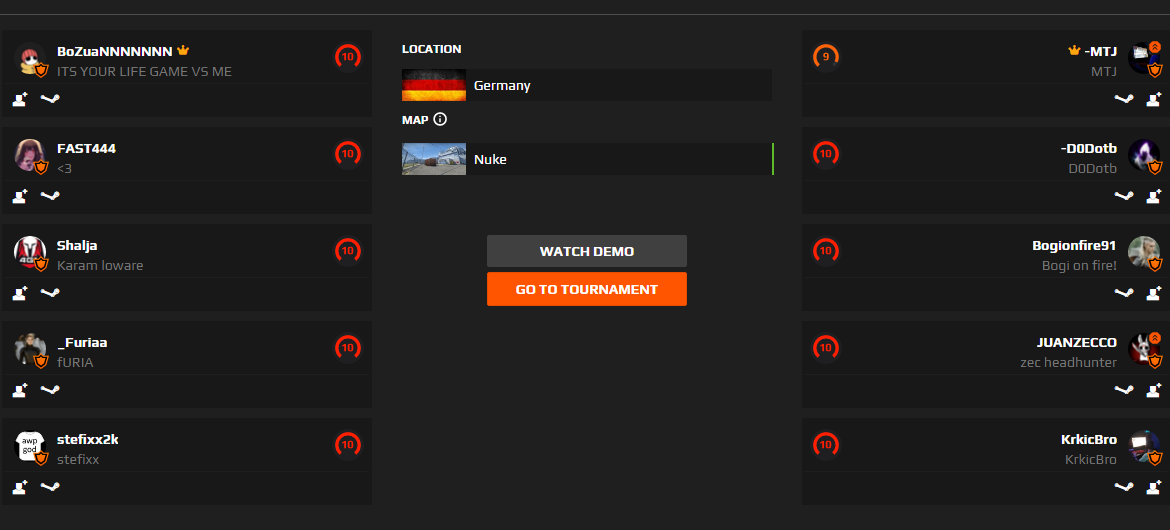Click the KrkicBro player name
Image resolution: width=1170 pixels, height=530 pixels.
coord(1088,440)
